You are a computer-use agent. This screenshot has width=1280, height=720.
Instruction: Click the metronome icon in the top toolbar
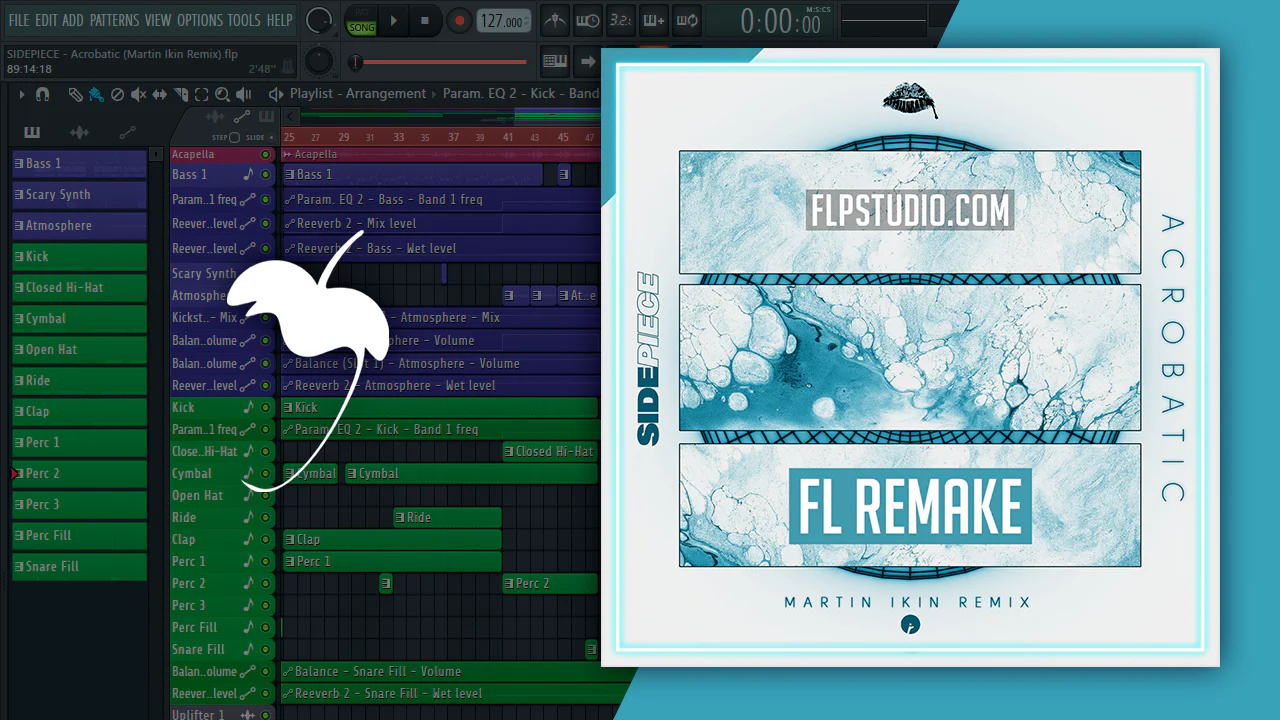pos(553,20)
